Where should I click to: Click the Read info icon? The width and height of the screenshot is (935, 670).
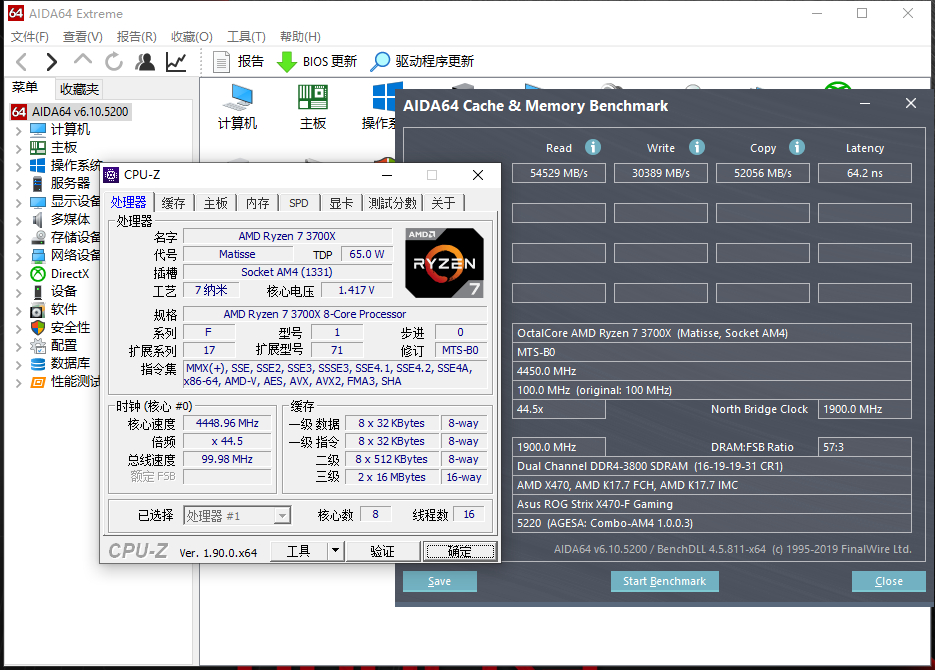[593, 147]
